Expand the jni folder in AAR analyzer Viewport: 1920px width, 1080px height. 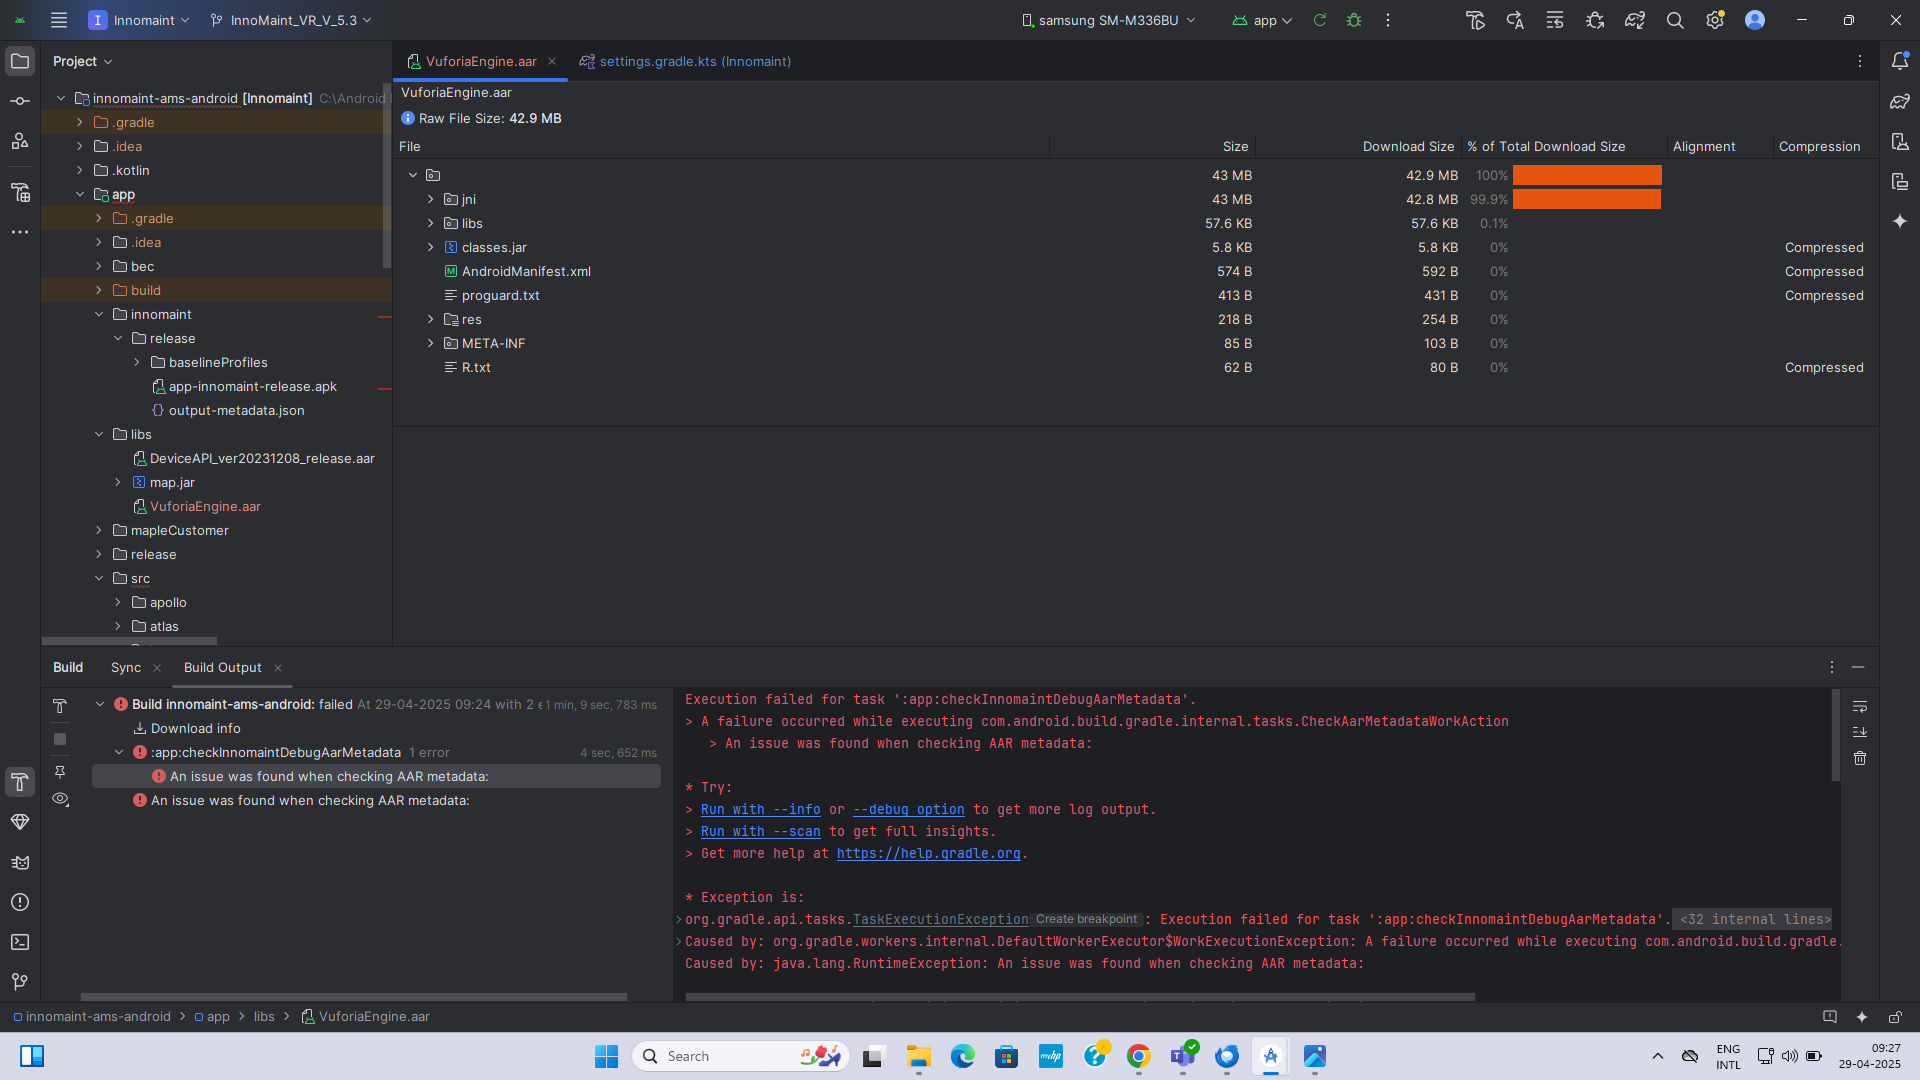[x=431, y=199]
